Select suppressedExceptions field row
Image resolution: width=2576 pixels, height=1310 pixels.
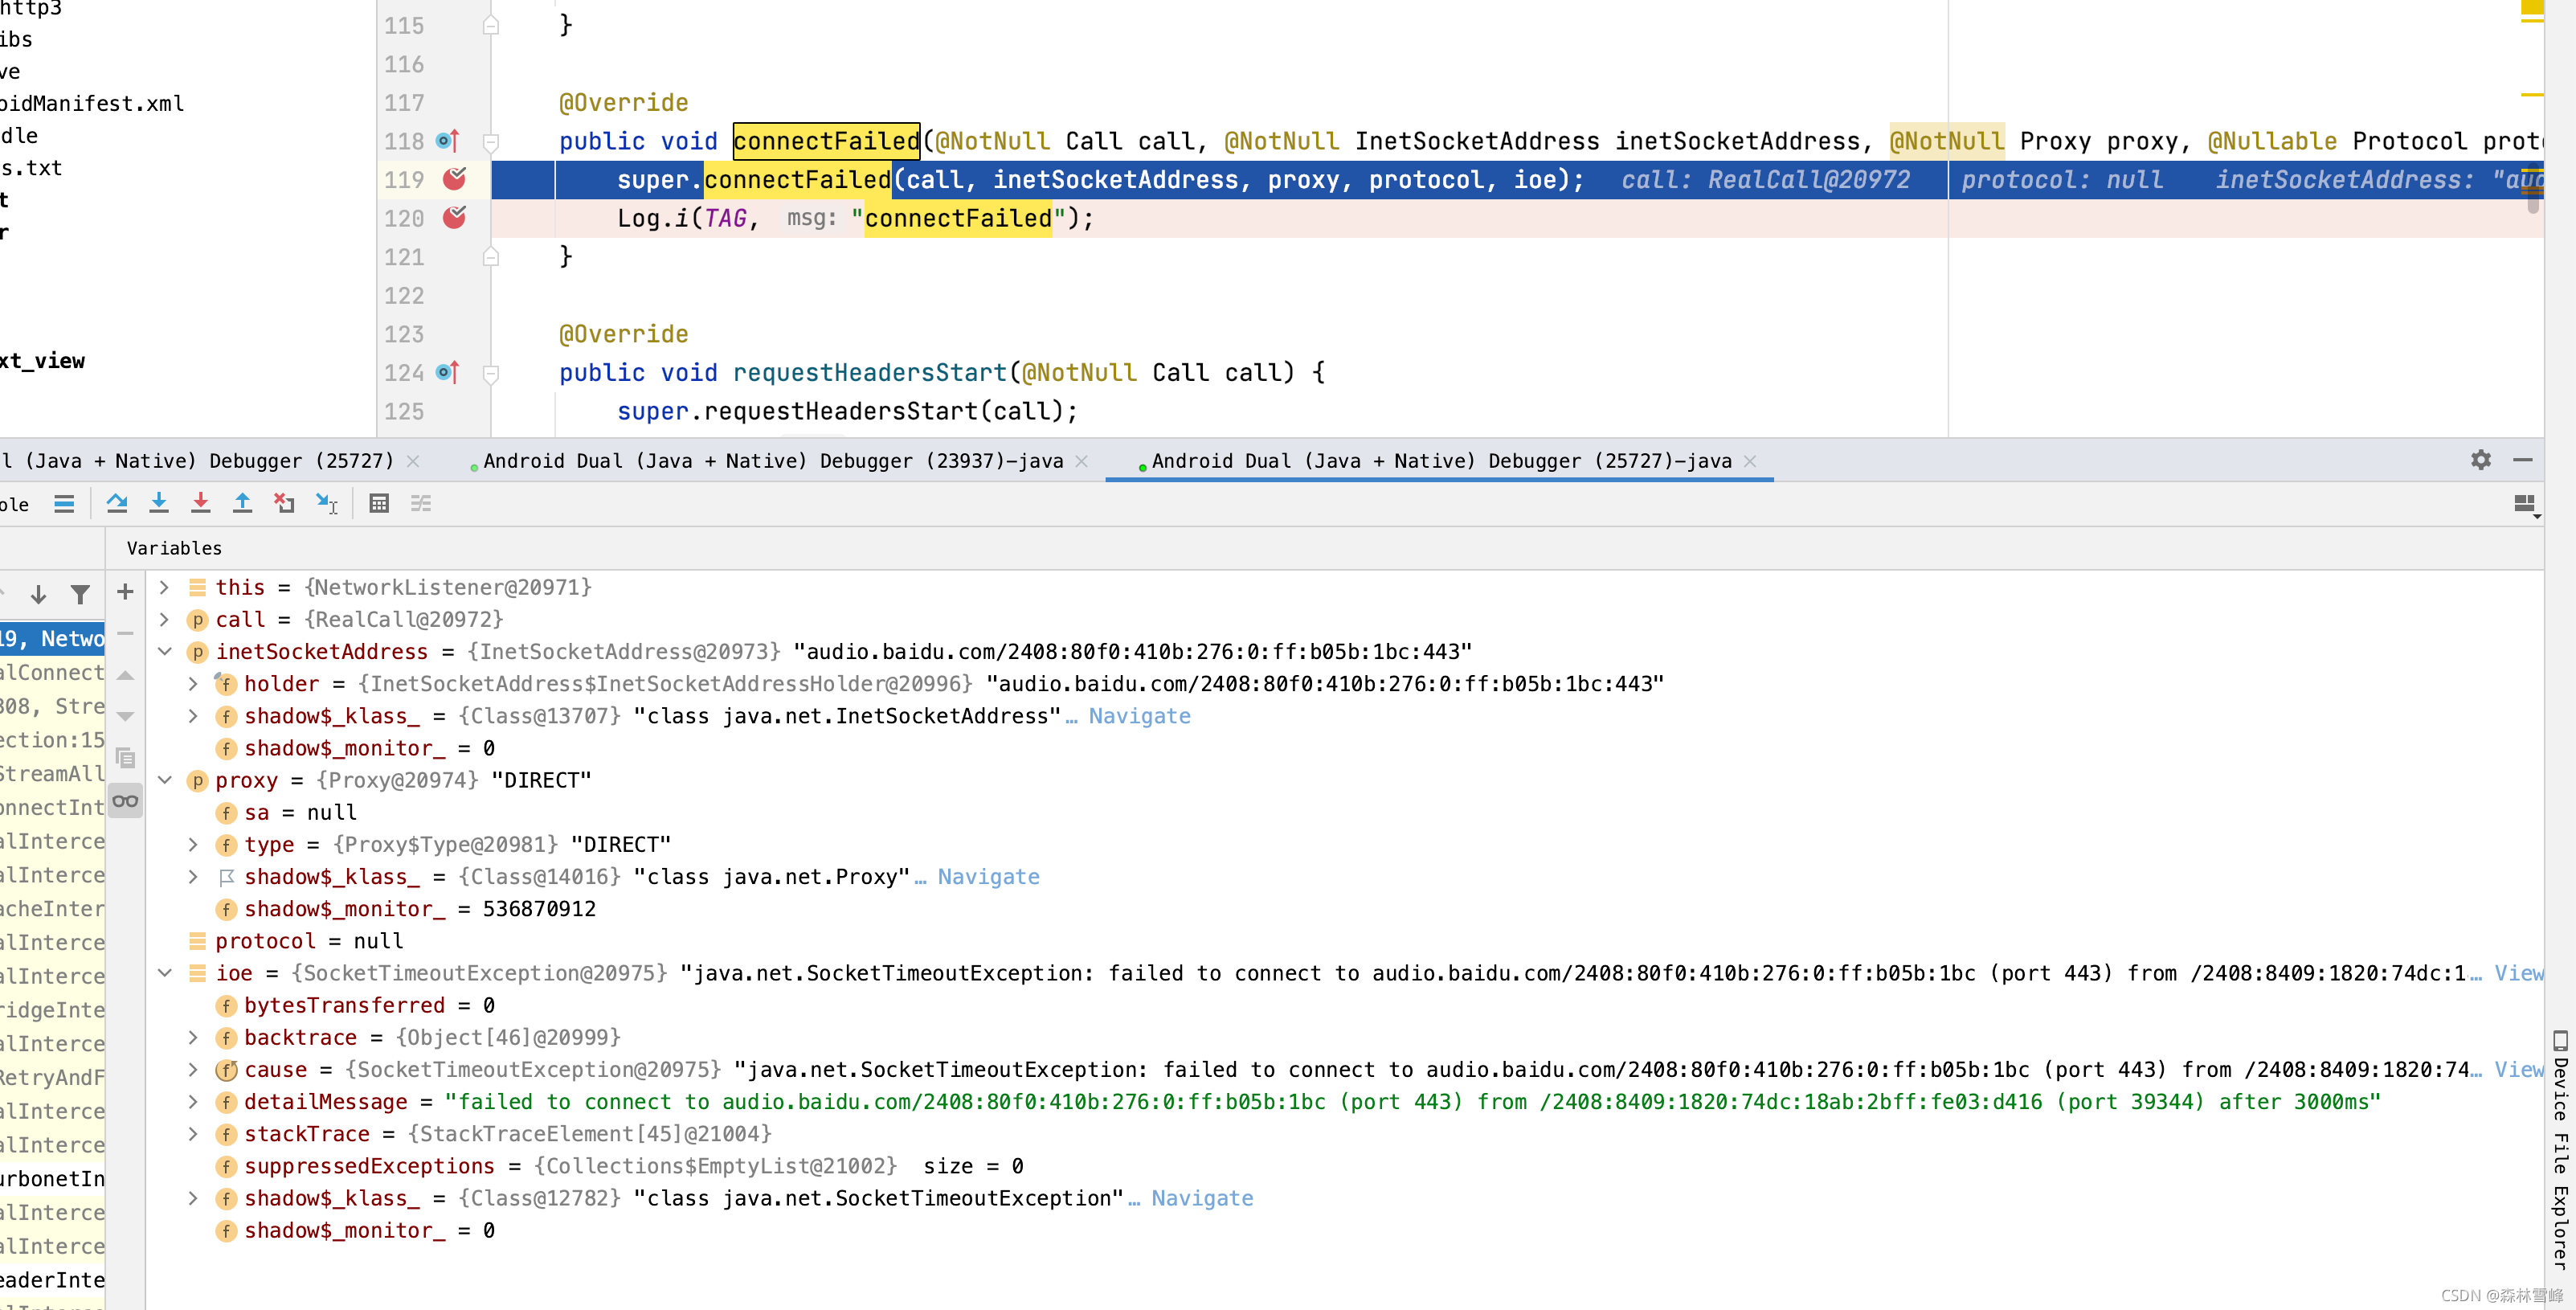coord(1345,1166)
